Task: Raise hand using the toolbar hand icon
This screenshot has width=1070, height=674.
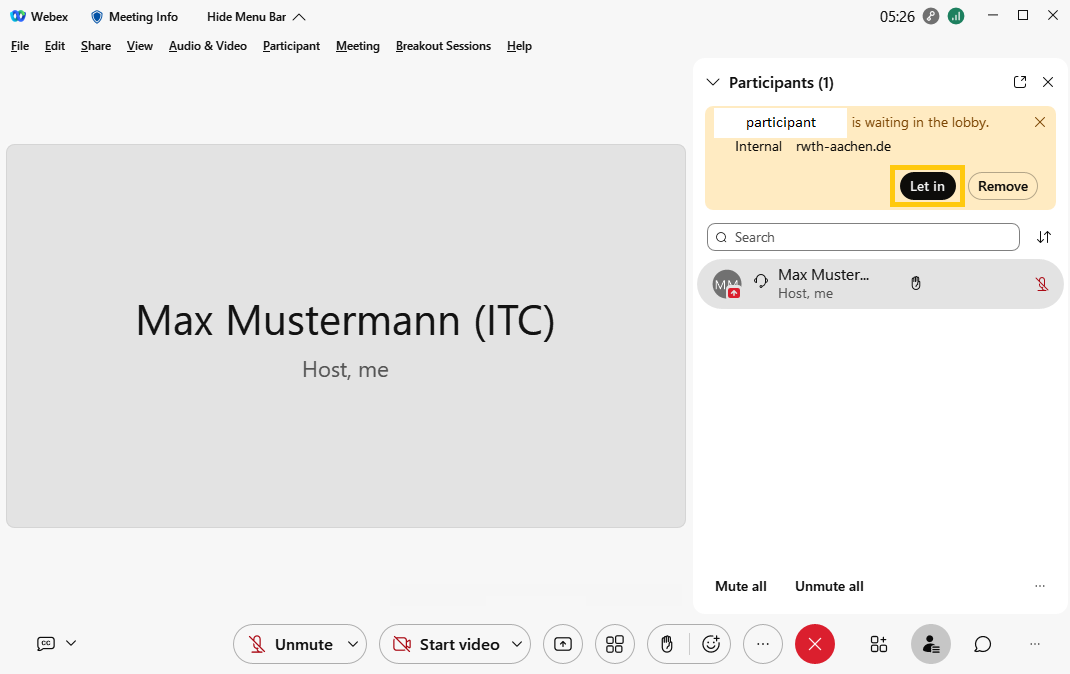Action: (x=667, y=644)
